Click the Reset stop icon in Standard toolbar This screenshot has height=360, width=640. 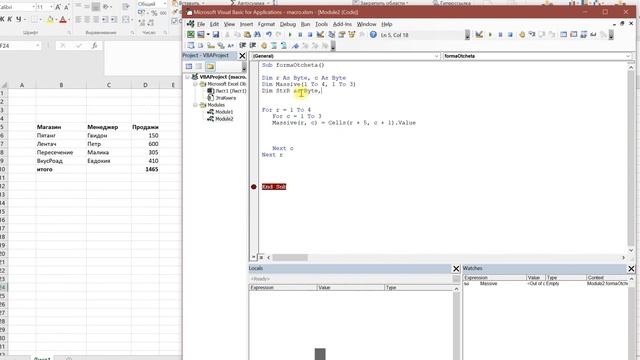point(310,35)
